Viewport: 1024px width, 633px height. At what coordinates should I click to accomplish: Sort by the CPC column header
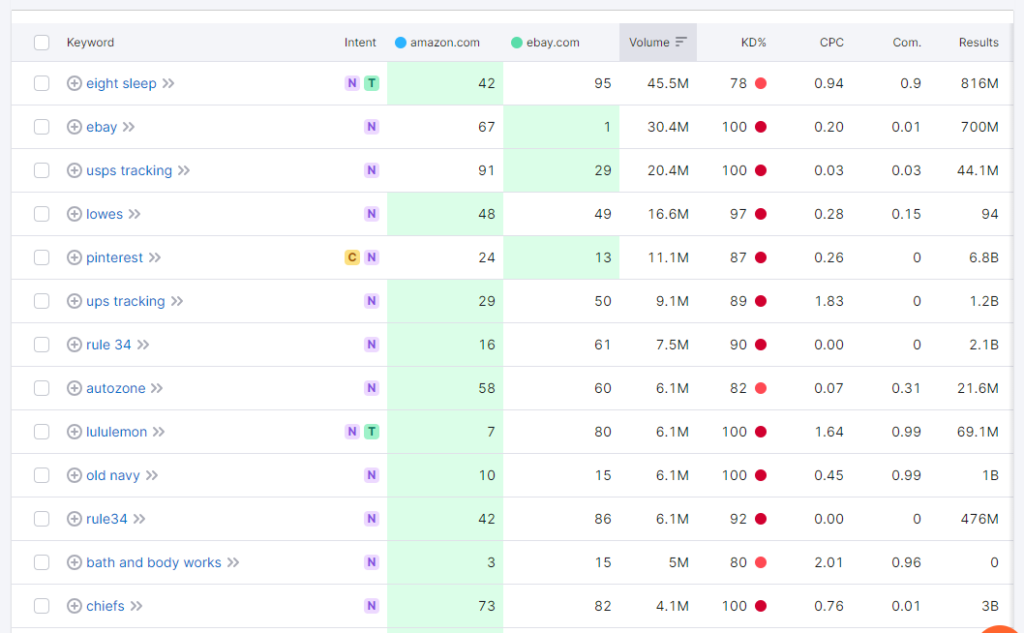coord(831,42)
